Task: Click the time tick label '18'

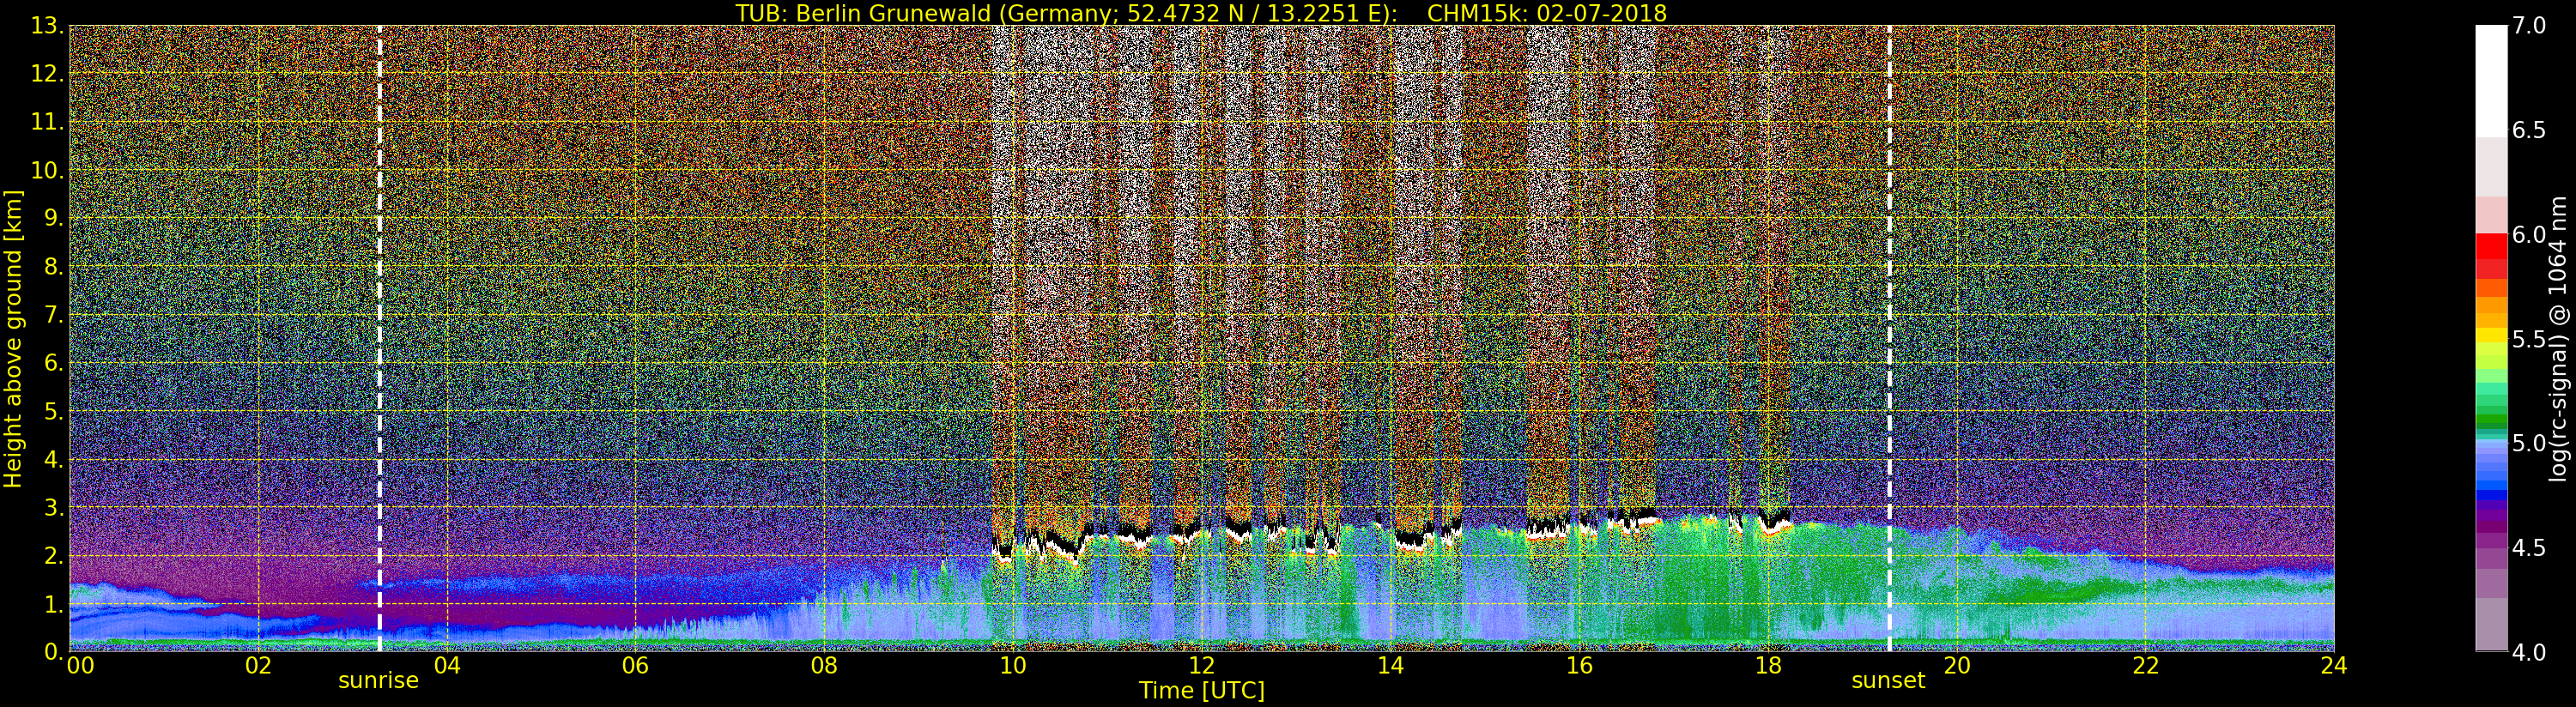Action: tap(1768, 665)
